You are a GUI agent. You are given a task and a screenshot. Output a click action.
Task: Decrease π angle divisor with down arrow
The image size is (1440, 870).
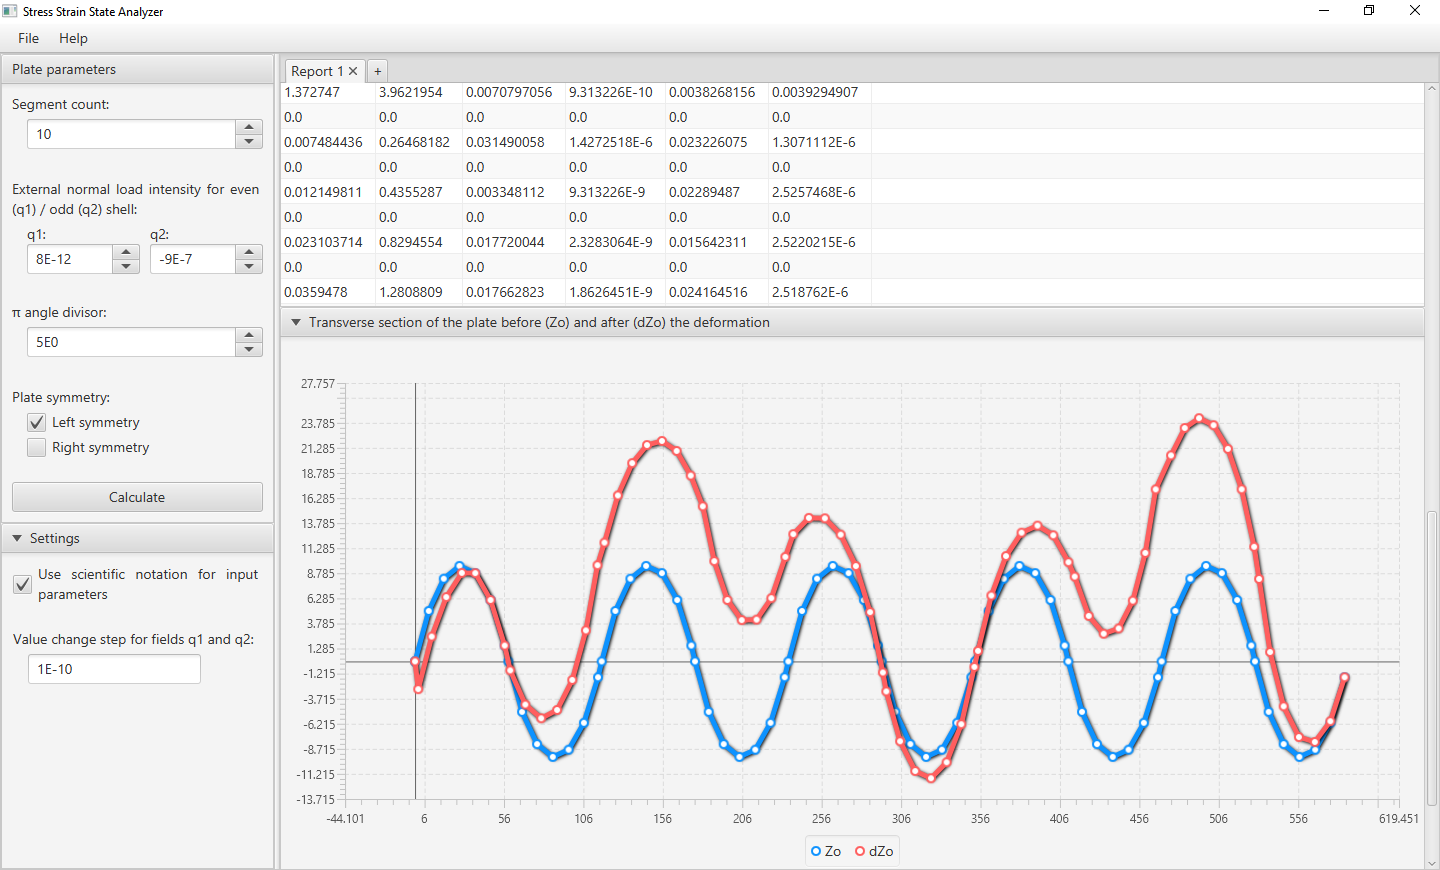(x=249, y=349)
